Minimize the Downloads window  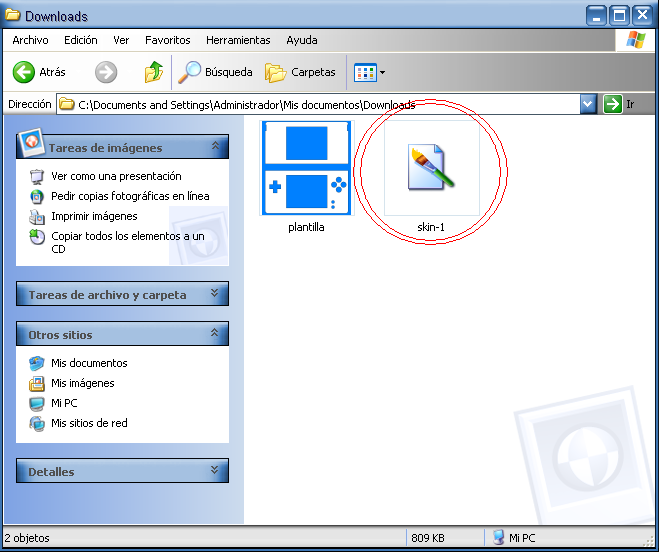pos(596,16)
